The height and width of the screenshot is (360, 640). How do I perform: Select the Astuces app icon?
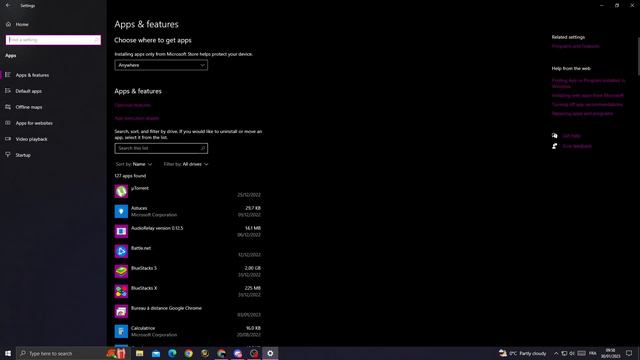click(121, 211)
